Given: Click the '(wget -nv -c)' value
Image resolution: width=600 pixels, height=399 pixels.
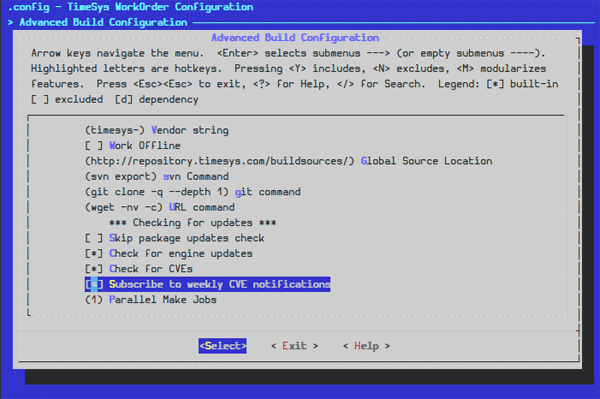Looking at the screenshot, I should (x=124, y=207).
